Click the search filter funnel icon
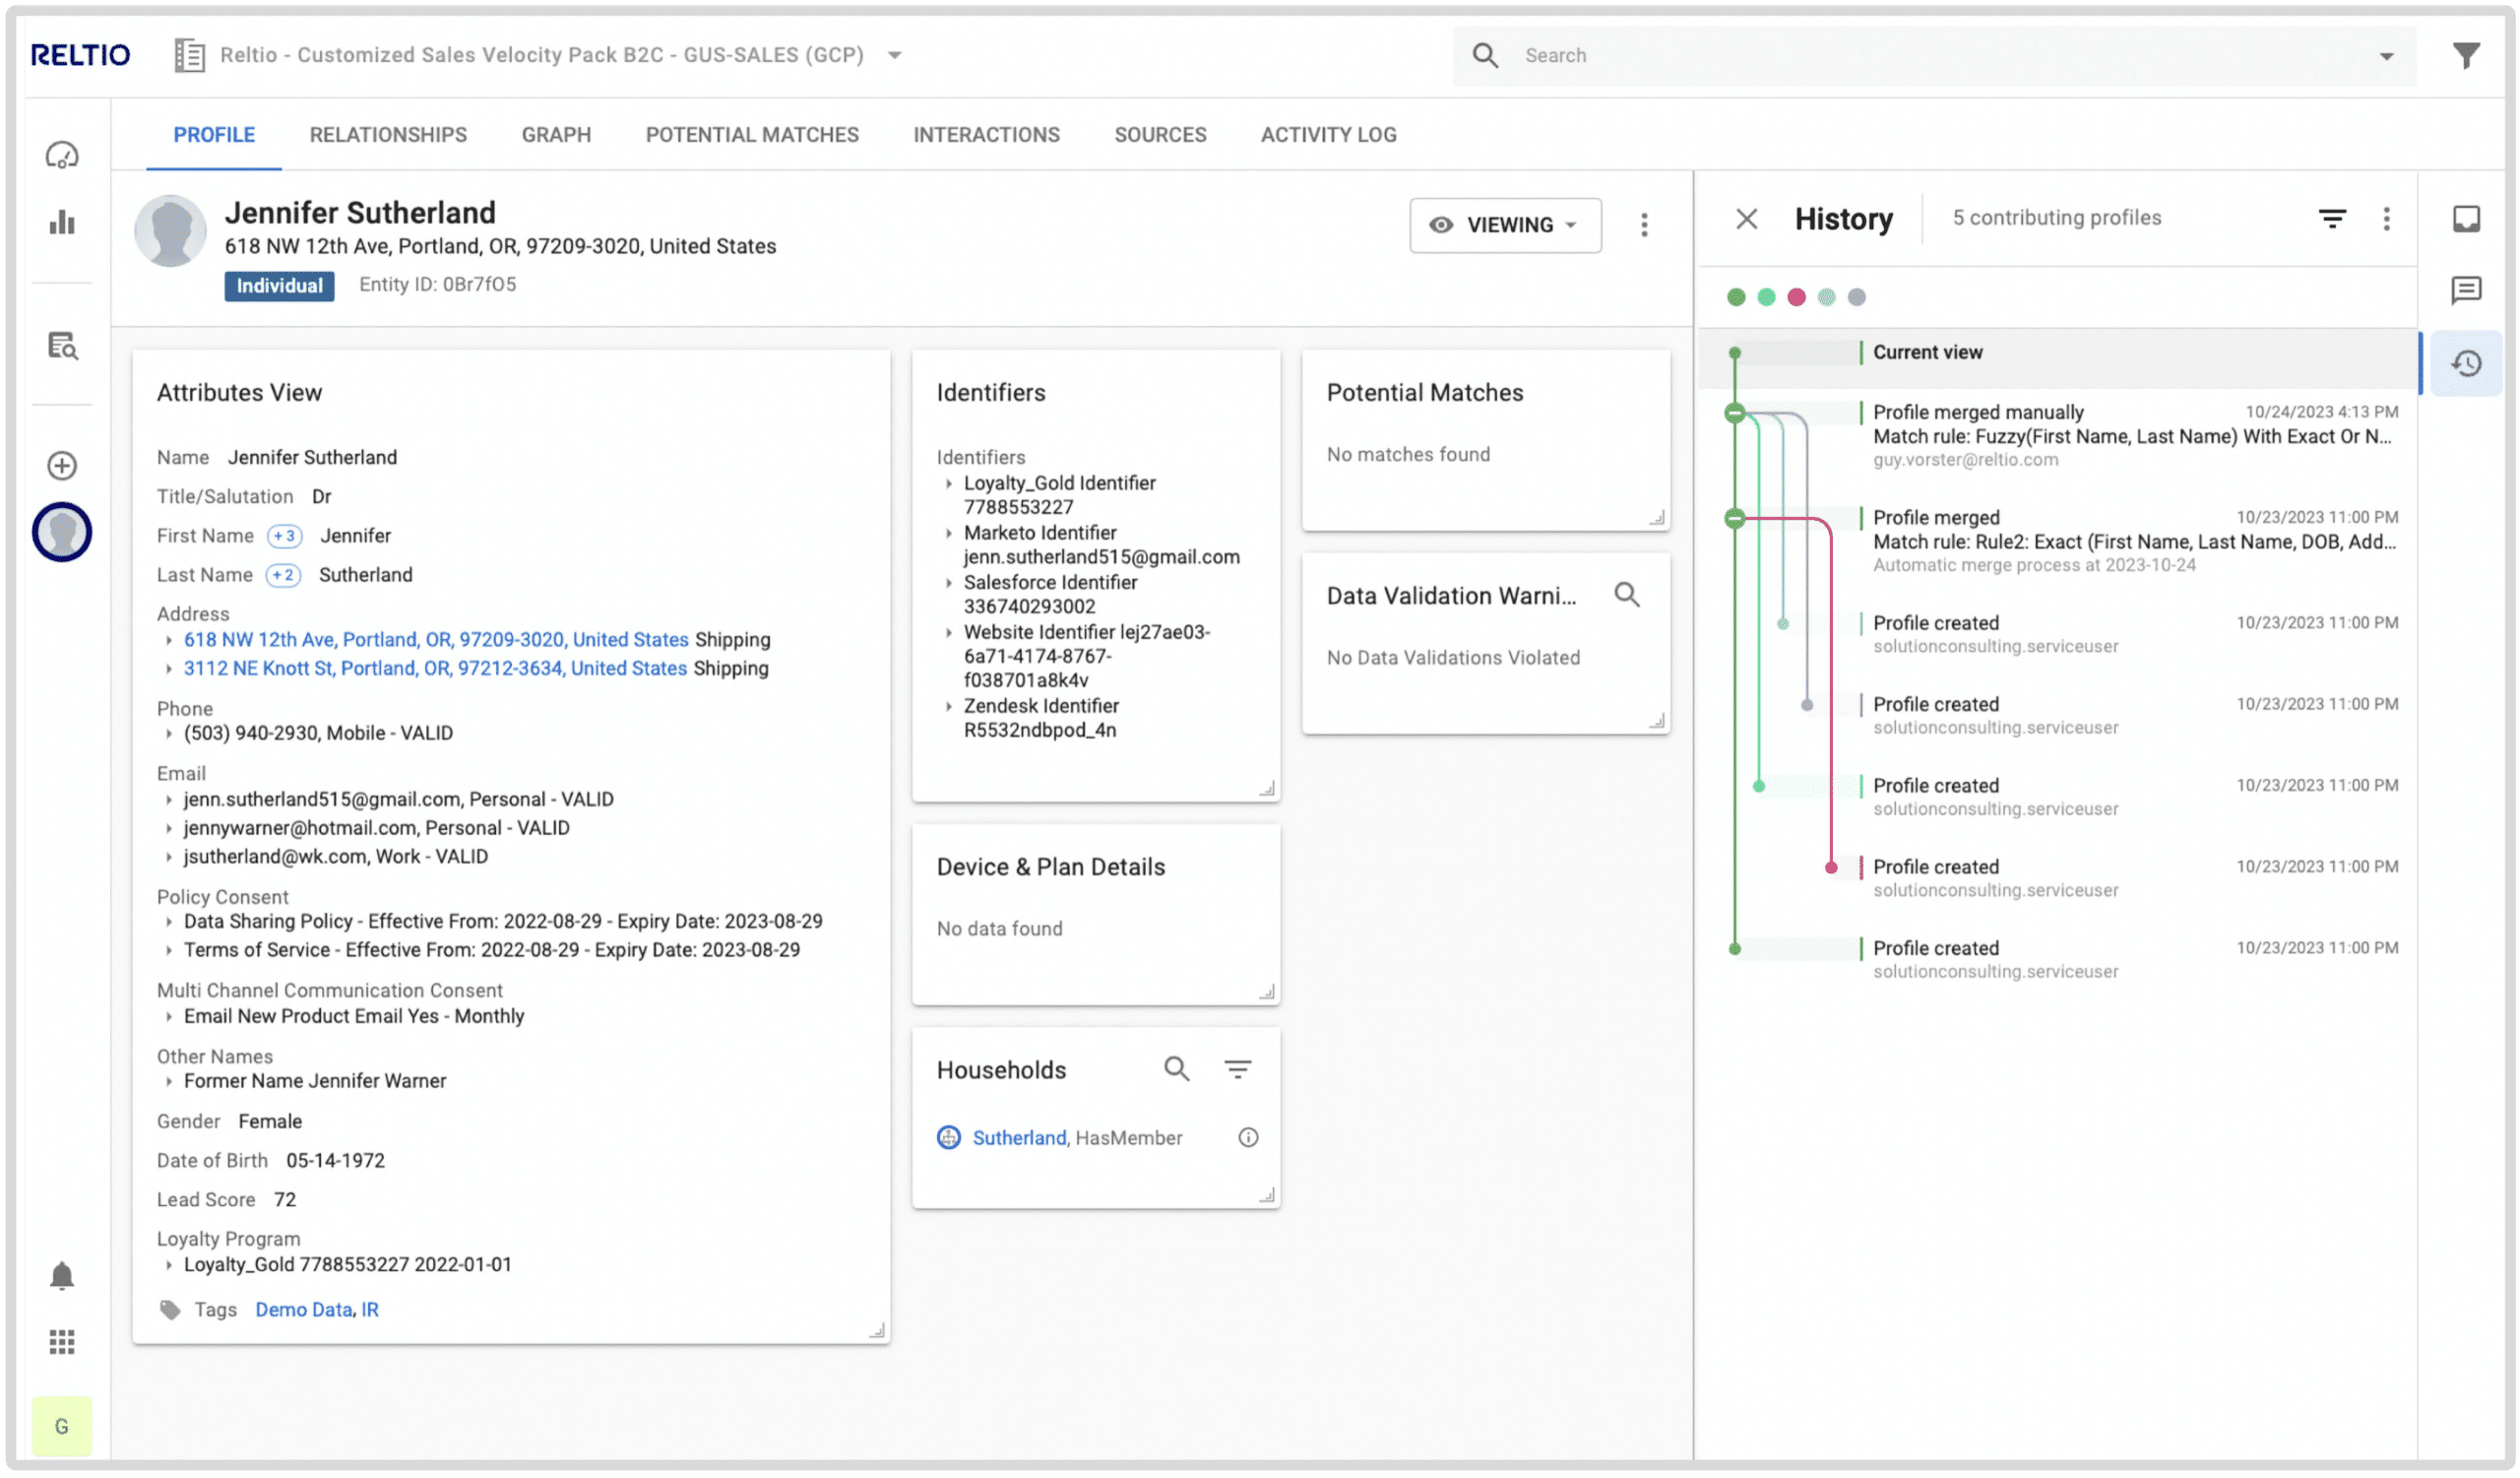This screenshot has height=1478, width=2520. coord(2466,56)
